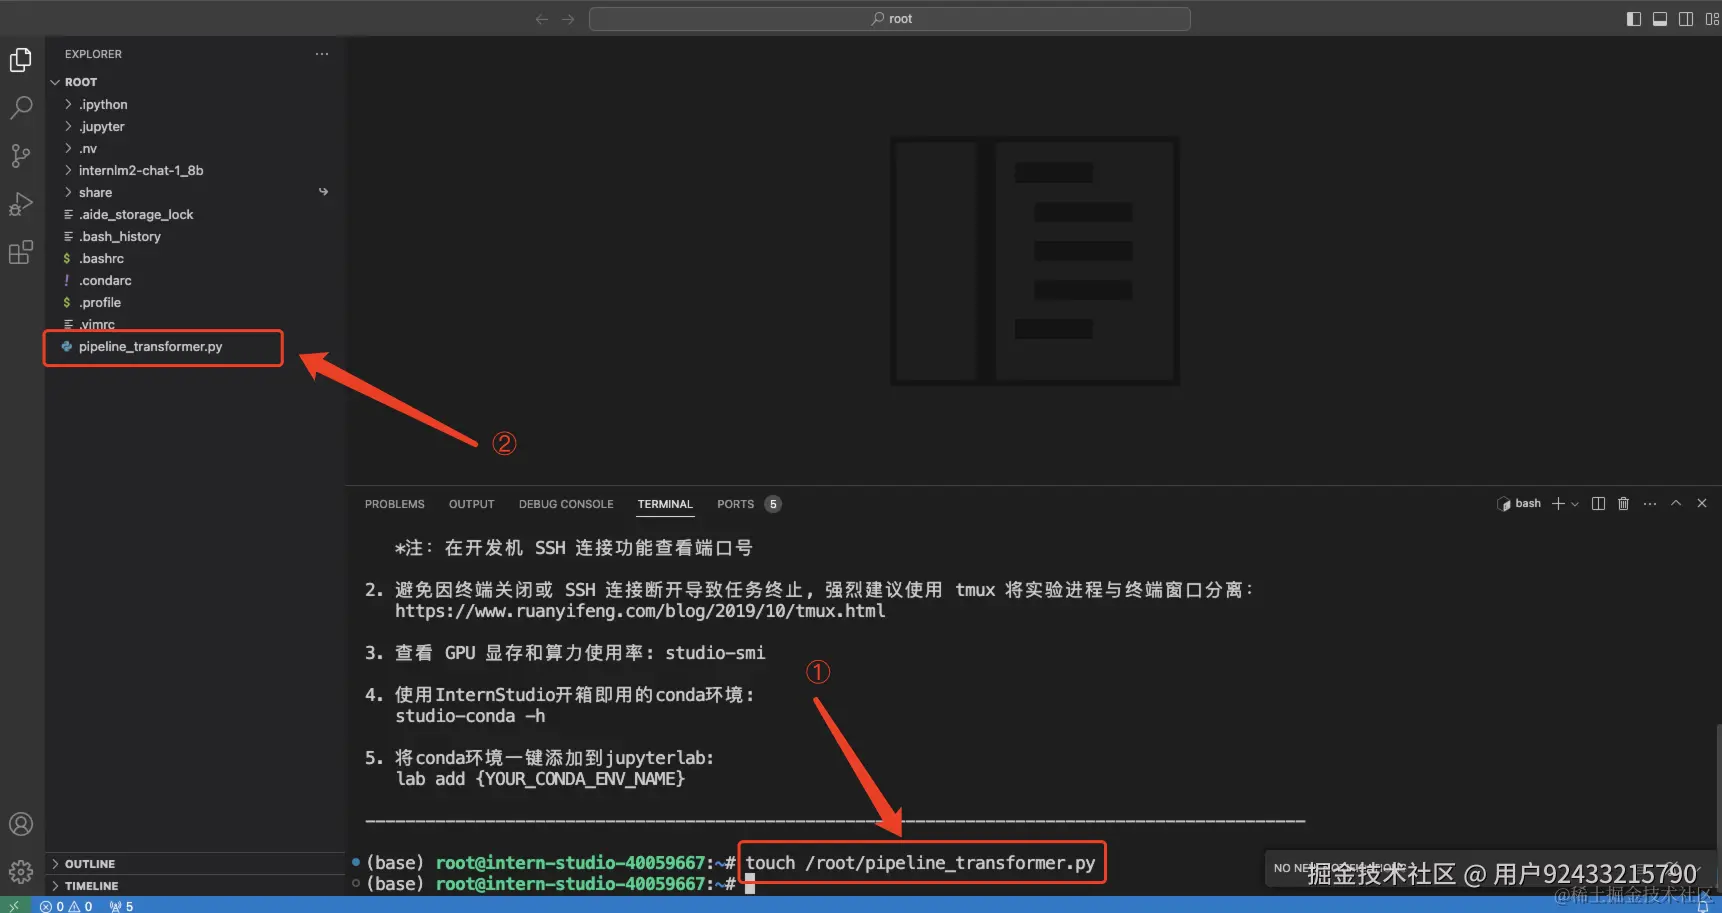The height and width of the screenshot is (913, 1722).
Task: Click the terminal text "studio-smi"
Action: point(715,653)
